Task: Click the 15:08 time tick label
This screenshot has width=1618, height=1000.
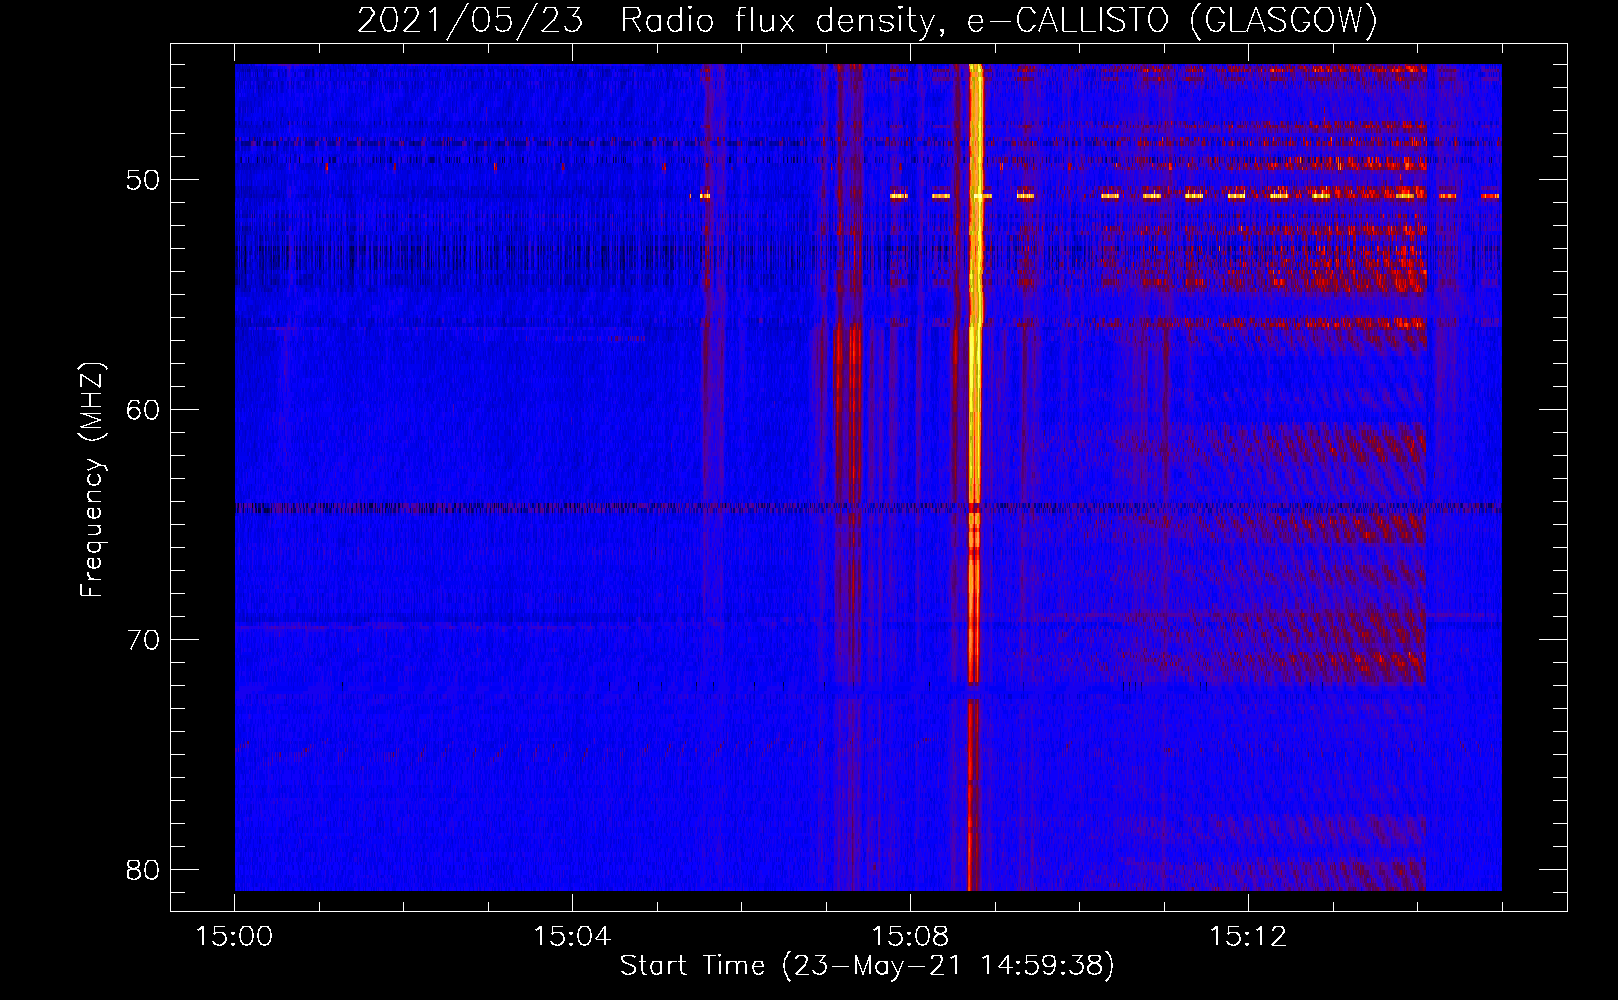Action: [910, 937]
